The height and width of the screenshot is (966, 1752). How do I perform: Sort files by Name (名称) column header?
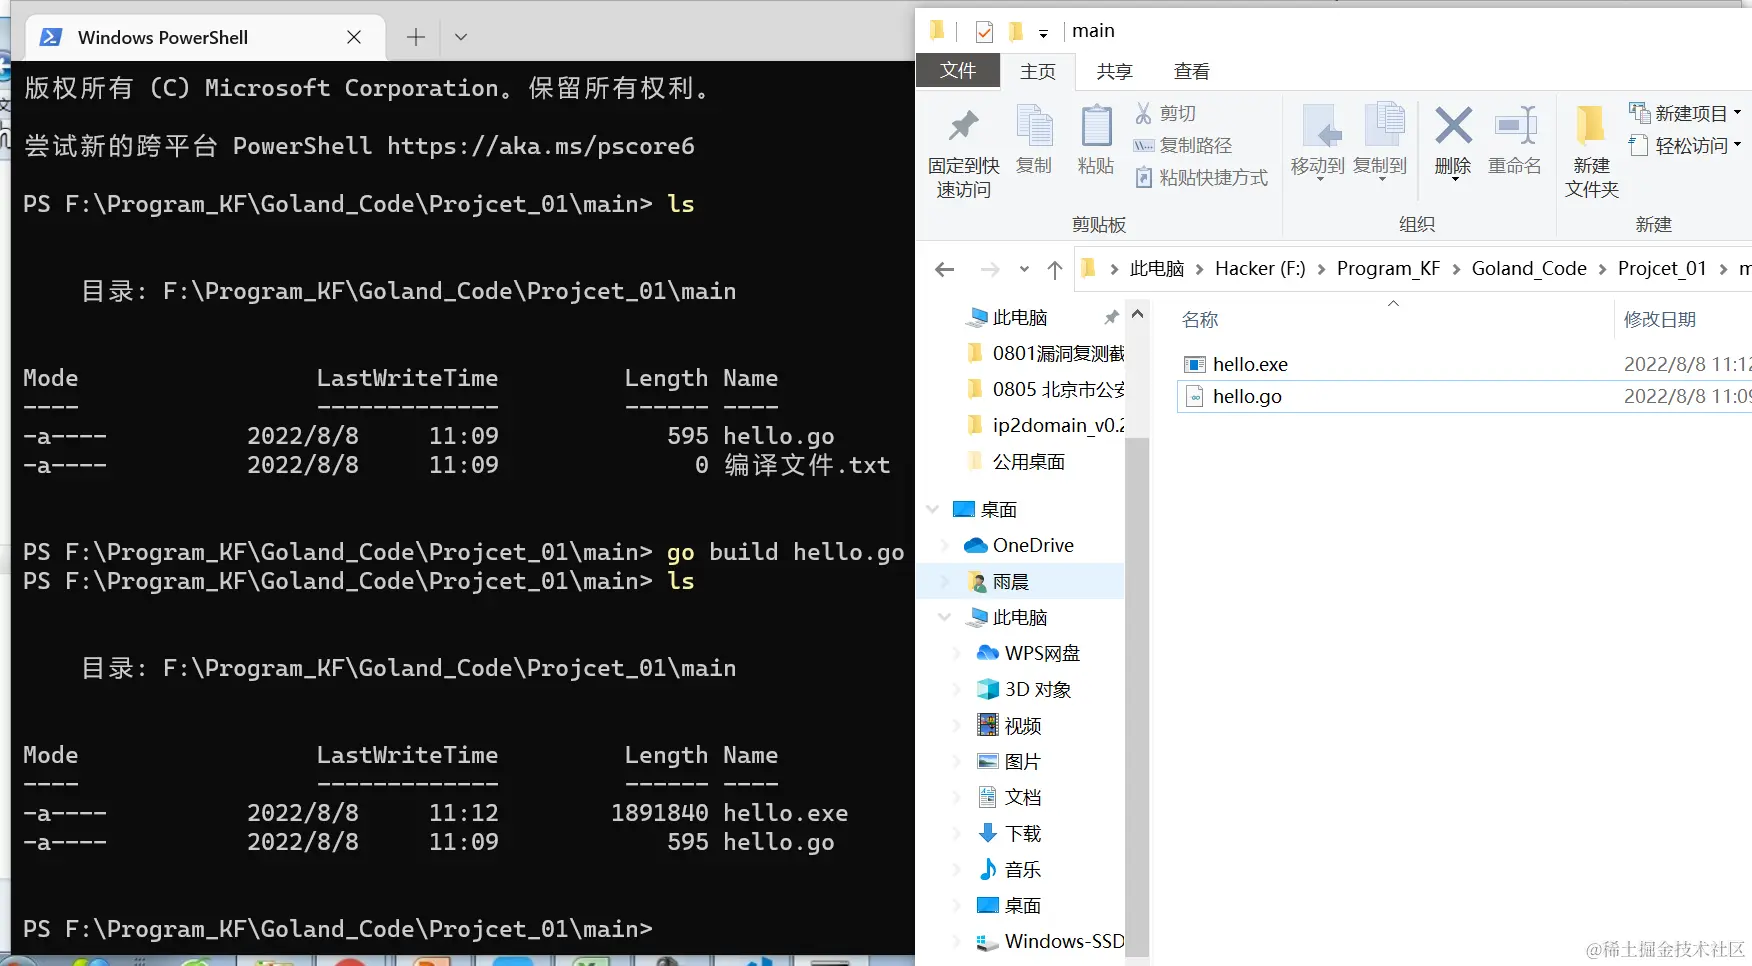[x=1200, y=320]
